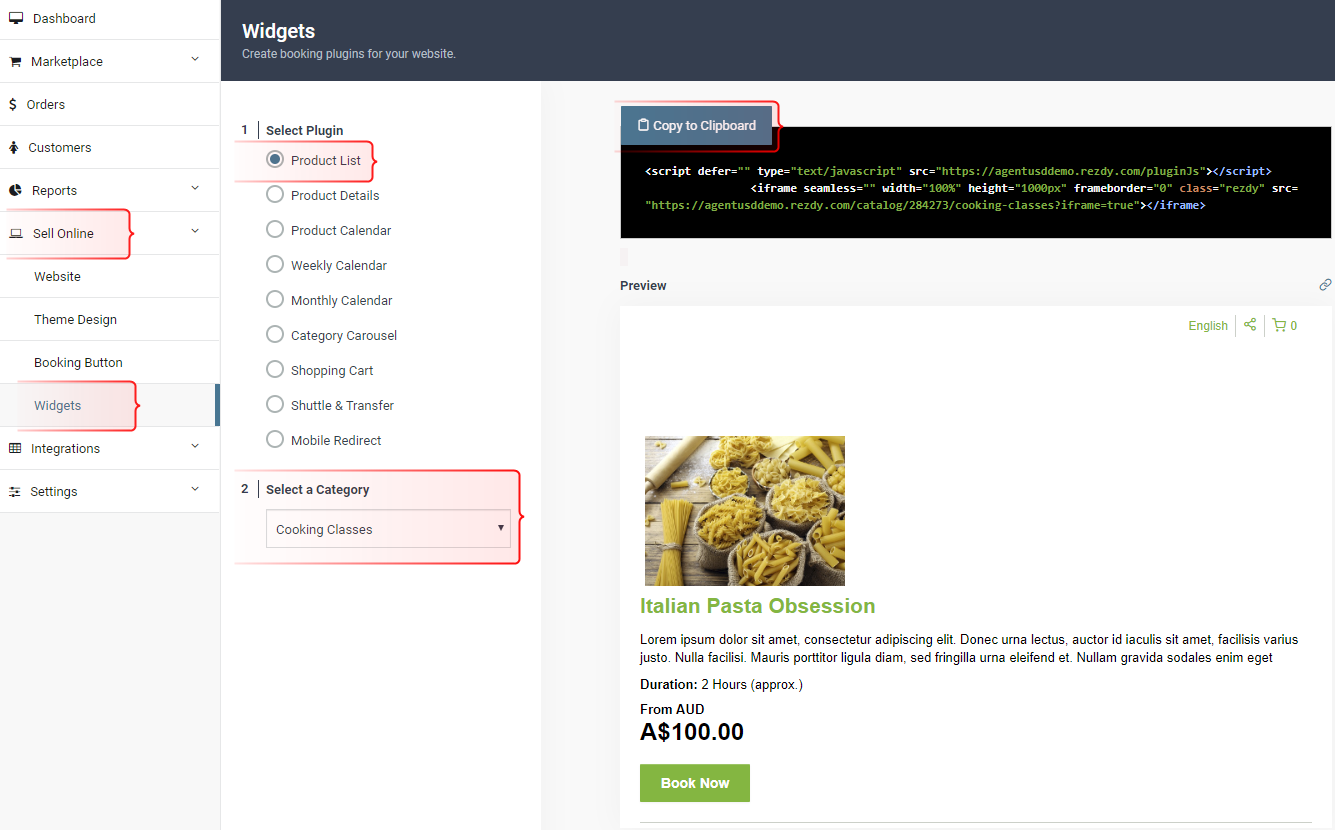
Task: Open the Booking Button submenu item
Action: (110, 362)
